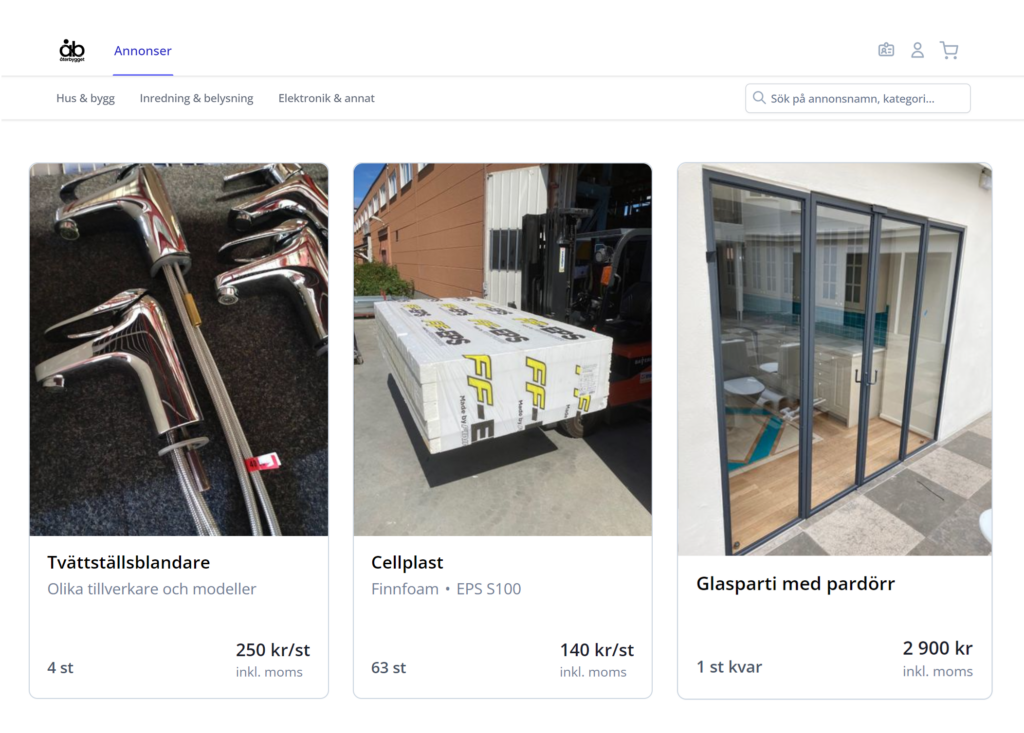Click the Glasparti med pardörr title
The width and height of the screenshot is (1024, 733).
pos(795,583)
